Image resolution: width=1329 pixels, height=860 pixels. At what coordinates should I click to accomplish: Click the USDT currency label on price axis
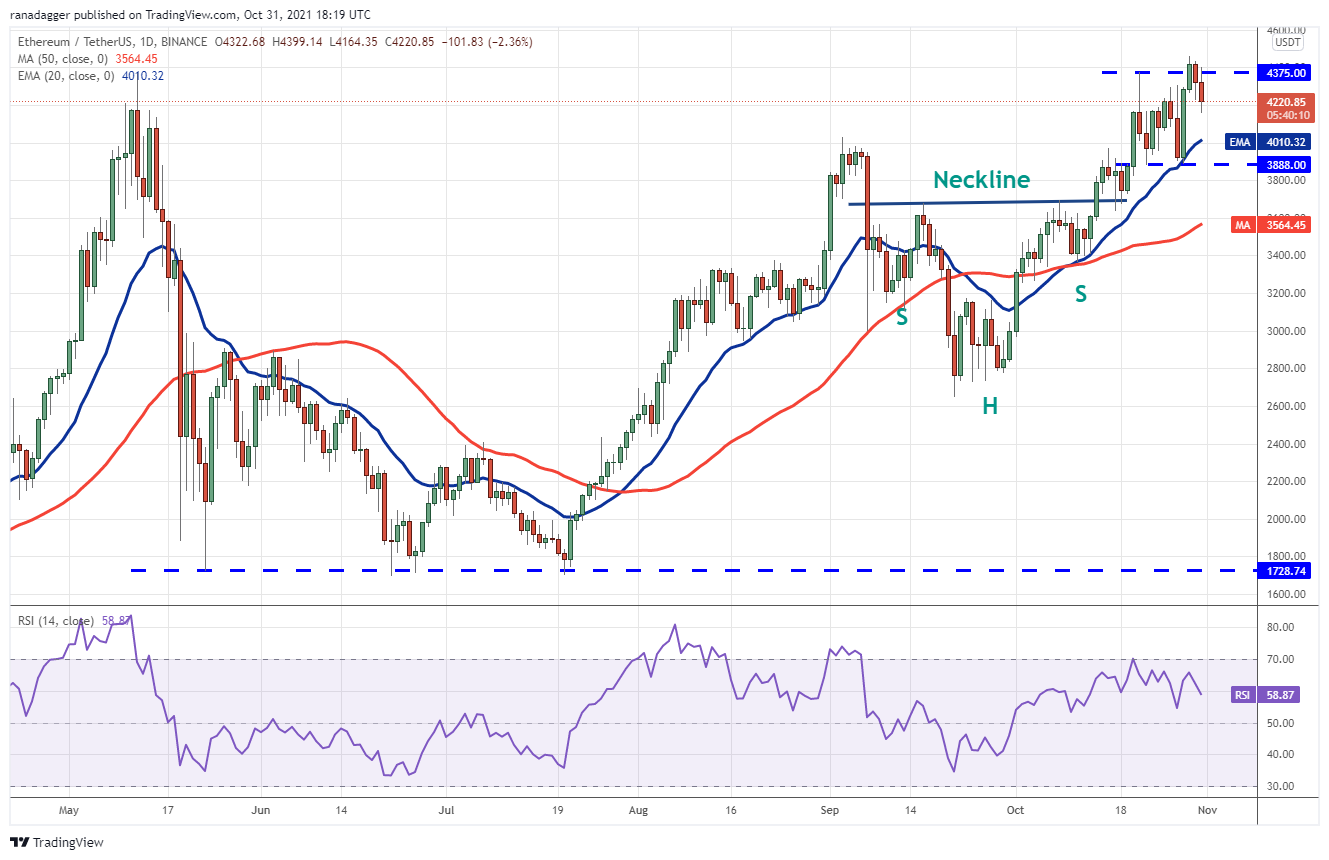(1286, 42)
